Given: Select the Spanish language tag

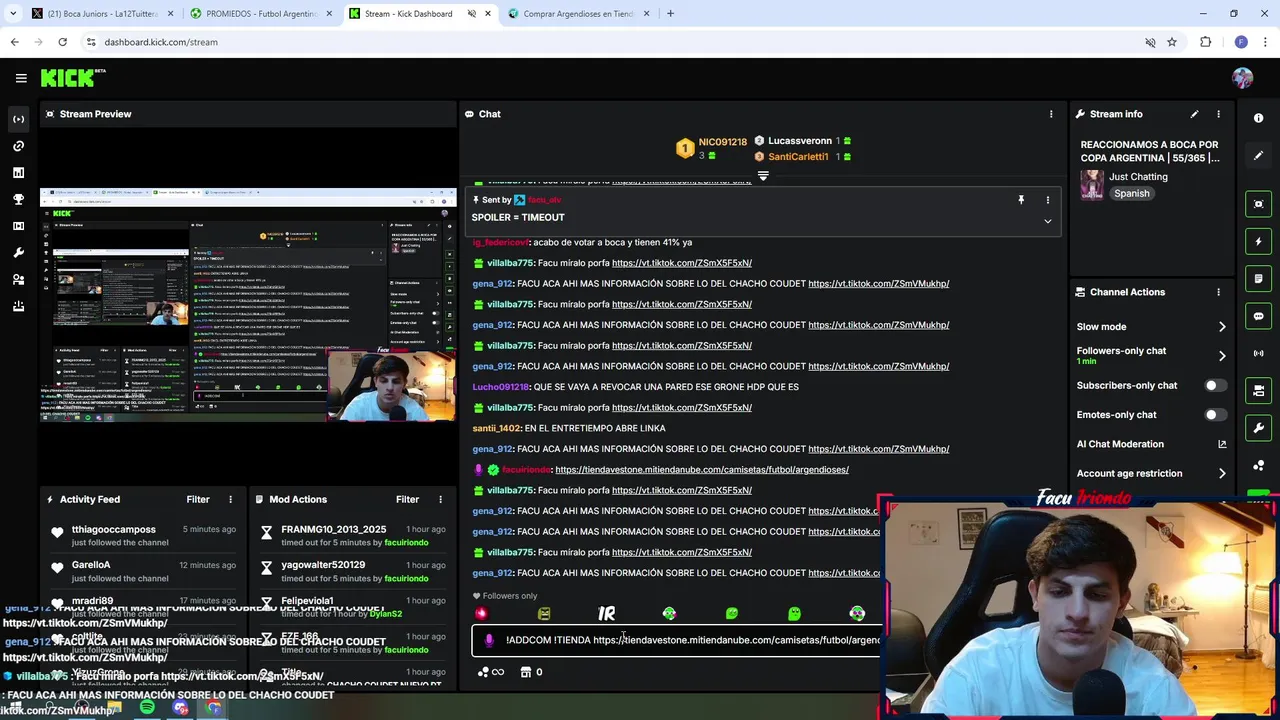Looking at the screenshot, I should [x=1132, y=193].
